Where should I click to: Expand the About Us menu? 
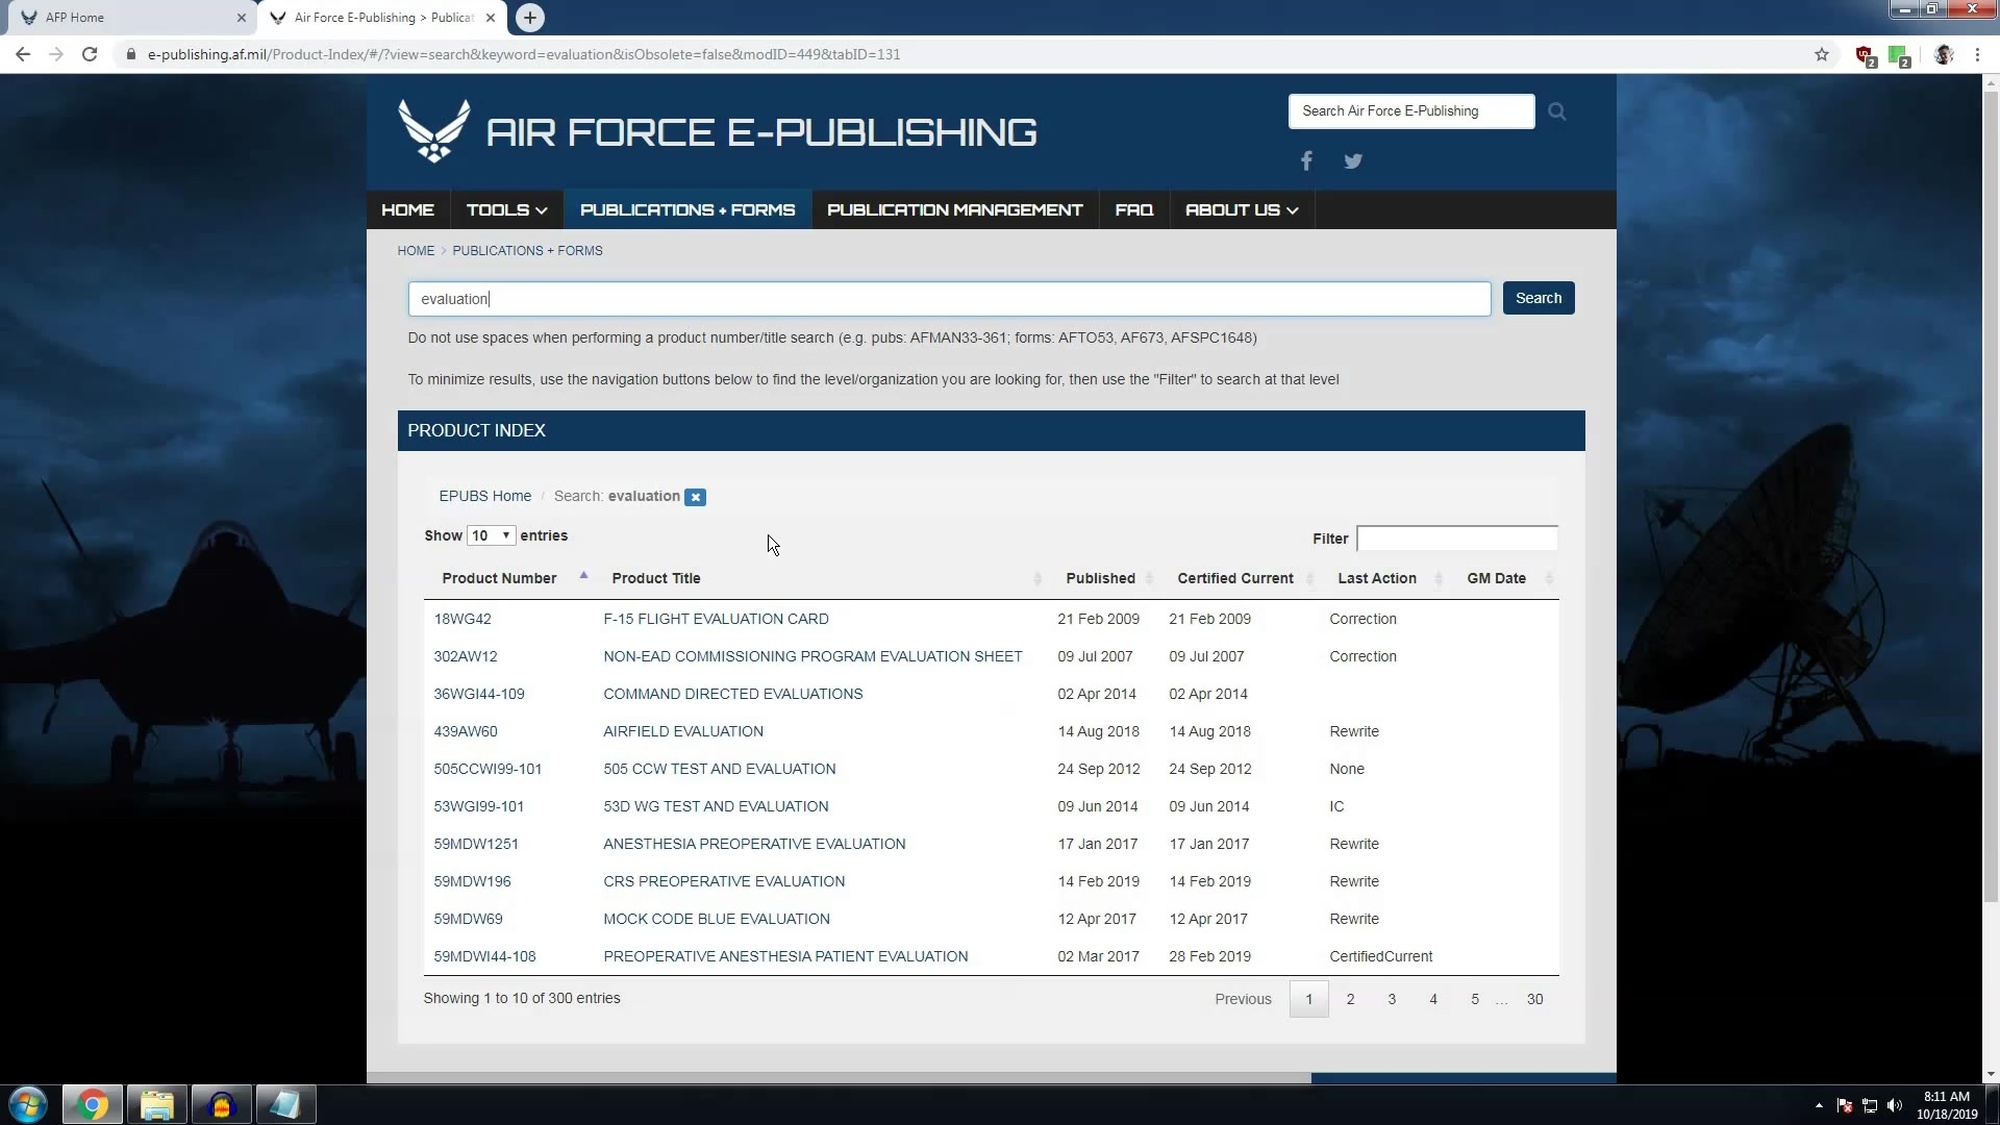coord(1241,210)
